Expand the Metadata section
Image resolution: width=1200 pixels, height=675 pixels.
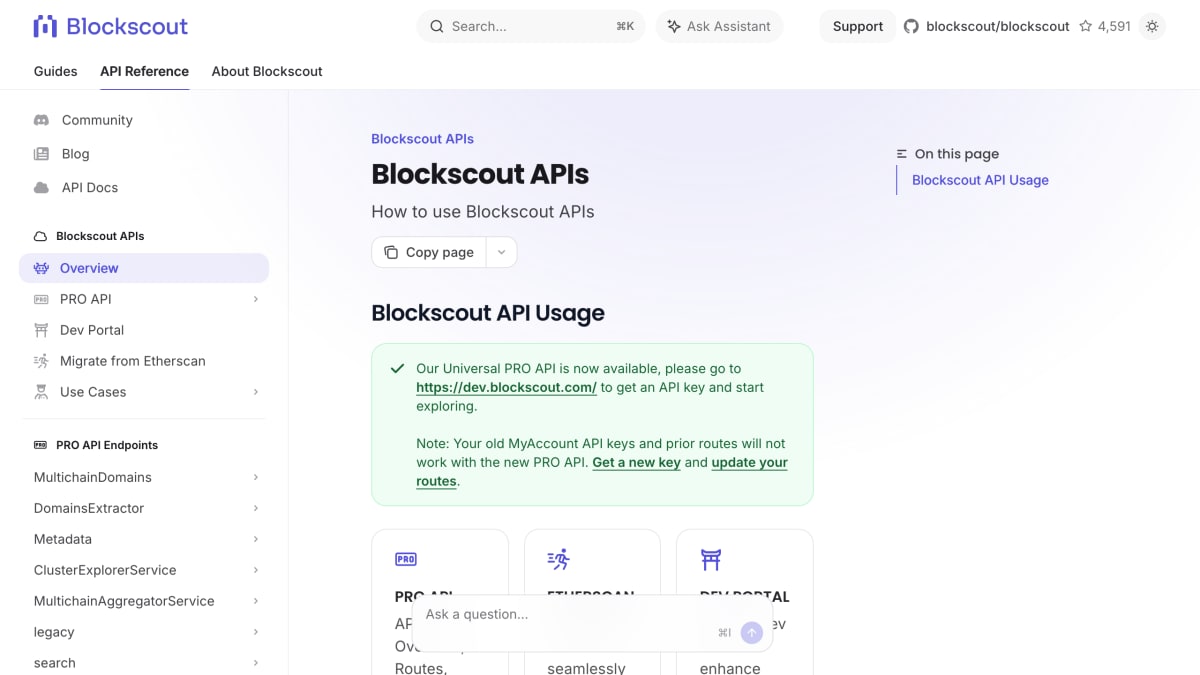coord(144,539)
